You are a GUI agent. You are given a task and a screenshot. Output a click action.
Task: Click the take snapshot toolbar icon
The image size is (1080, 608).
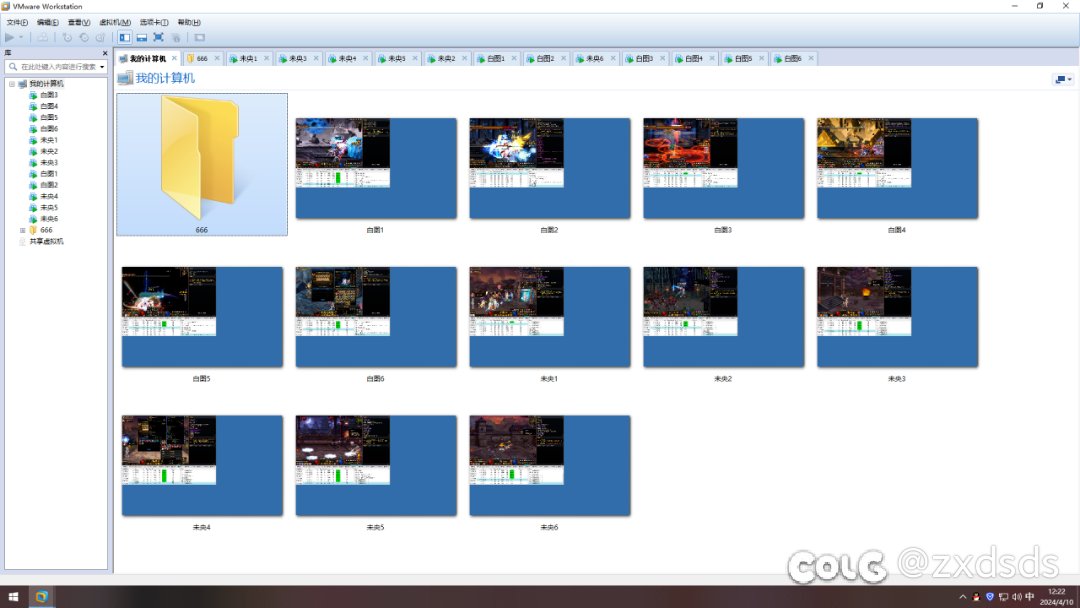[67, 37]
